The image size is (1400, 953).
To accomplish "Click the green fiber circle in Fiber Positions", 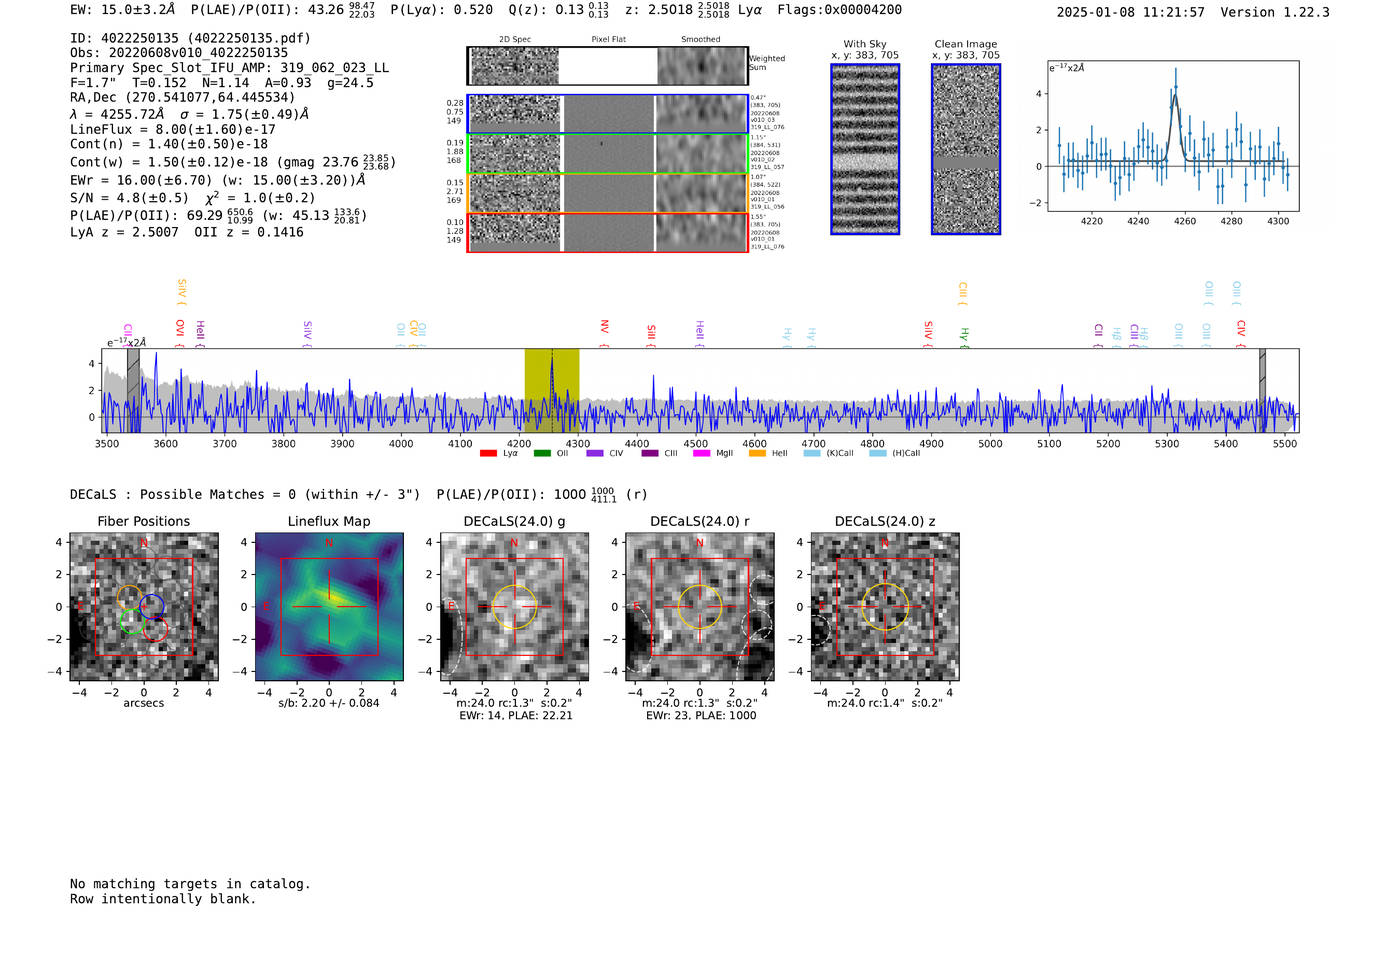I will (132, 621).
